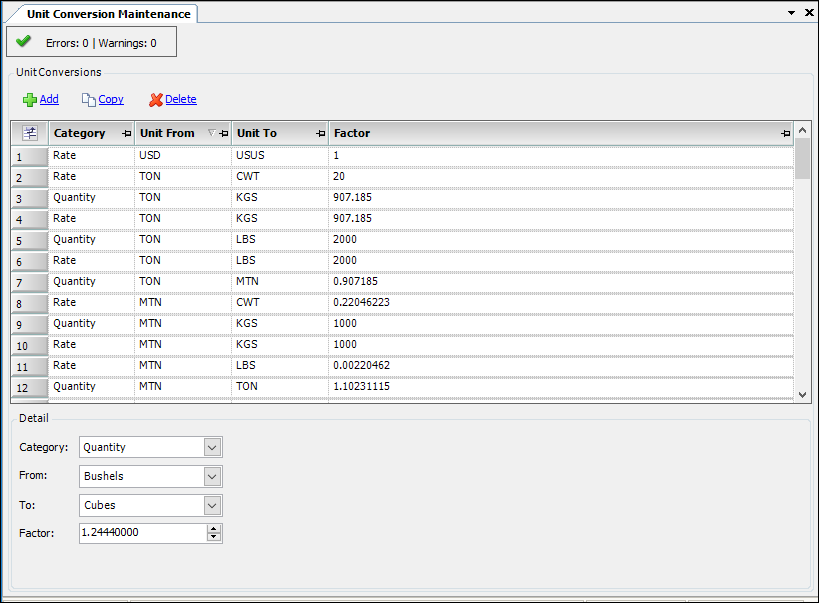Click the Copy documents icon

tap(88, 99)
